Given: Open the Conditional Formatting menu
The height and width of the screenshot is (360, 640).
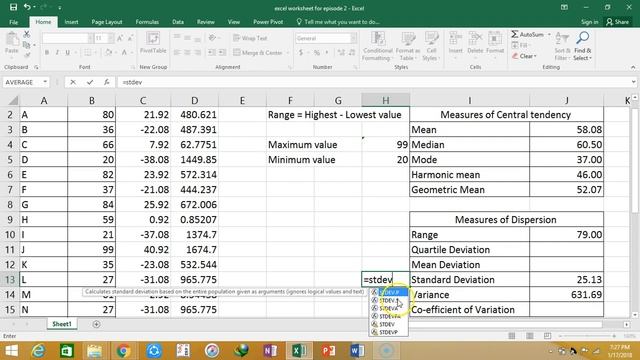Looking at the screenshot, I should pos(378,46).
